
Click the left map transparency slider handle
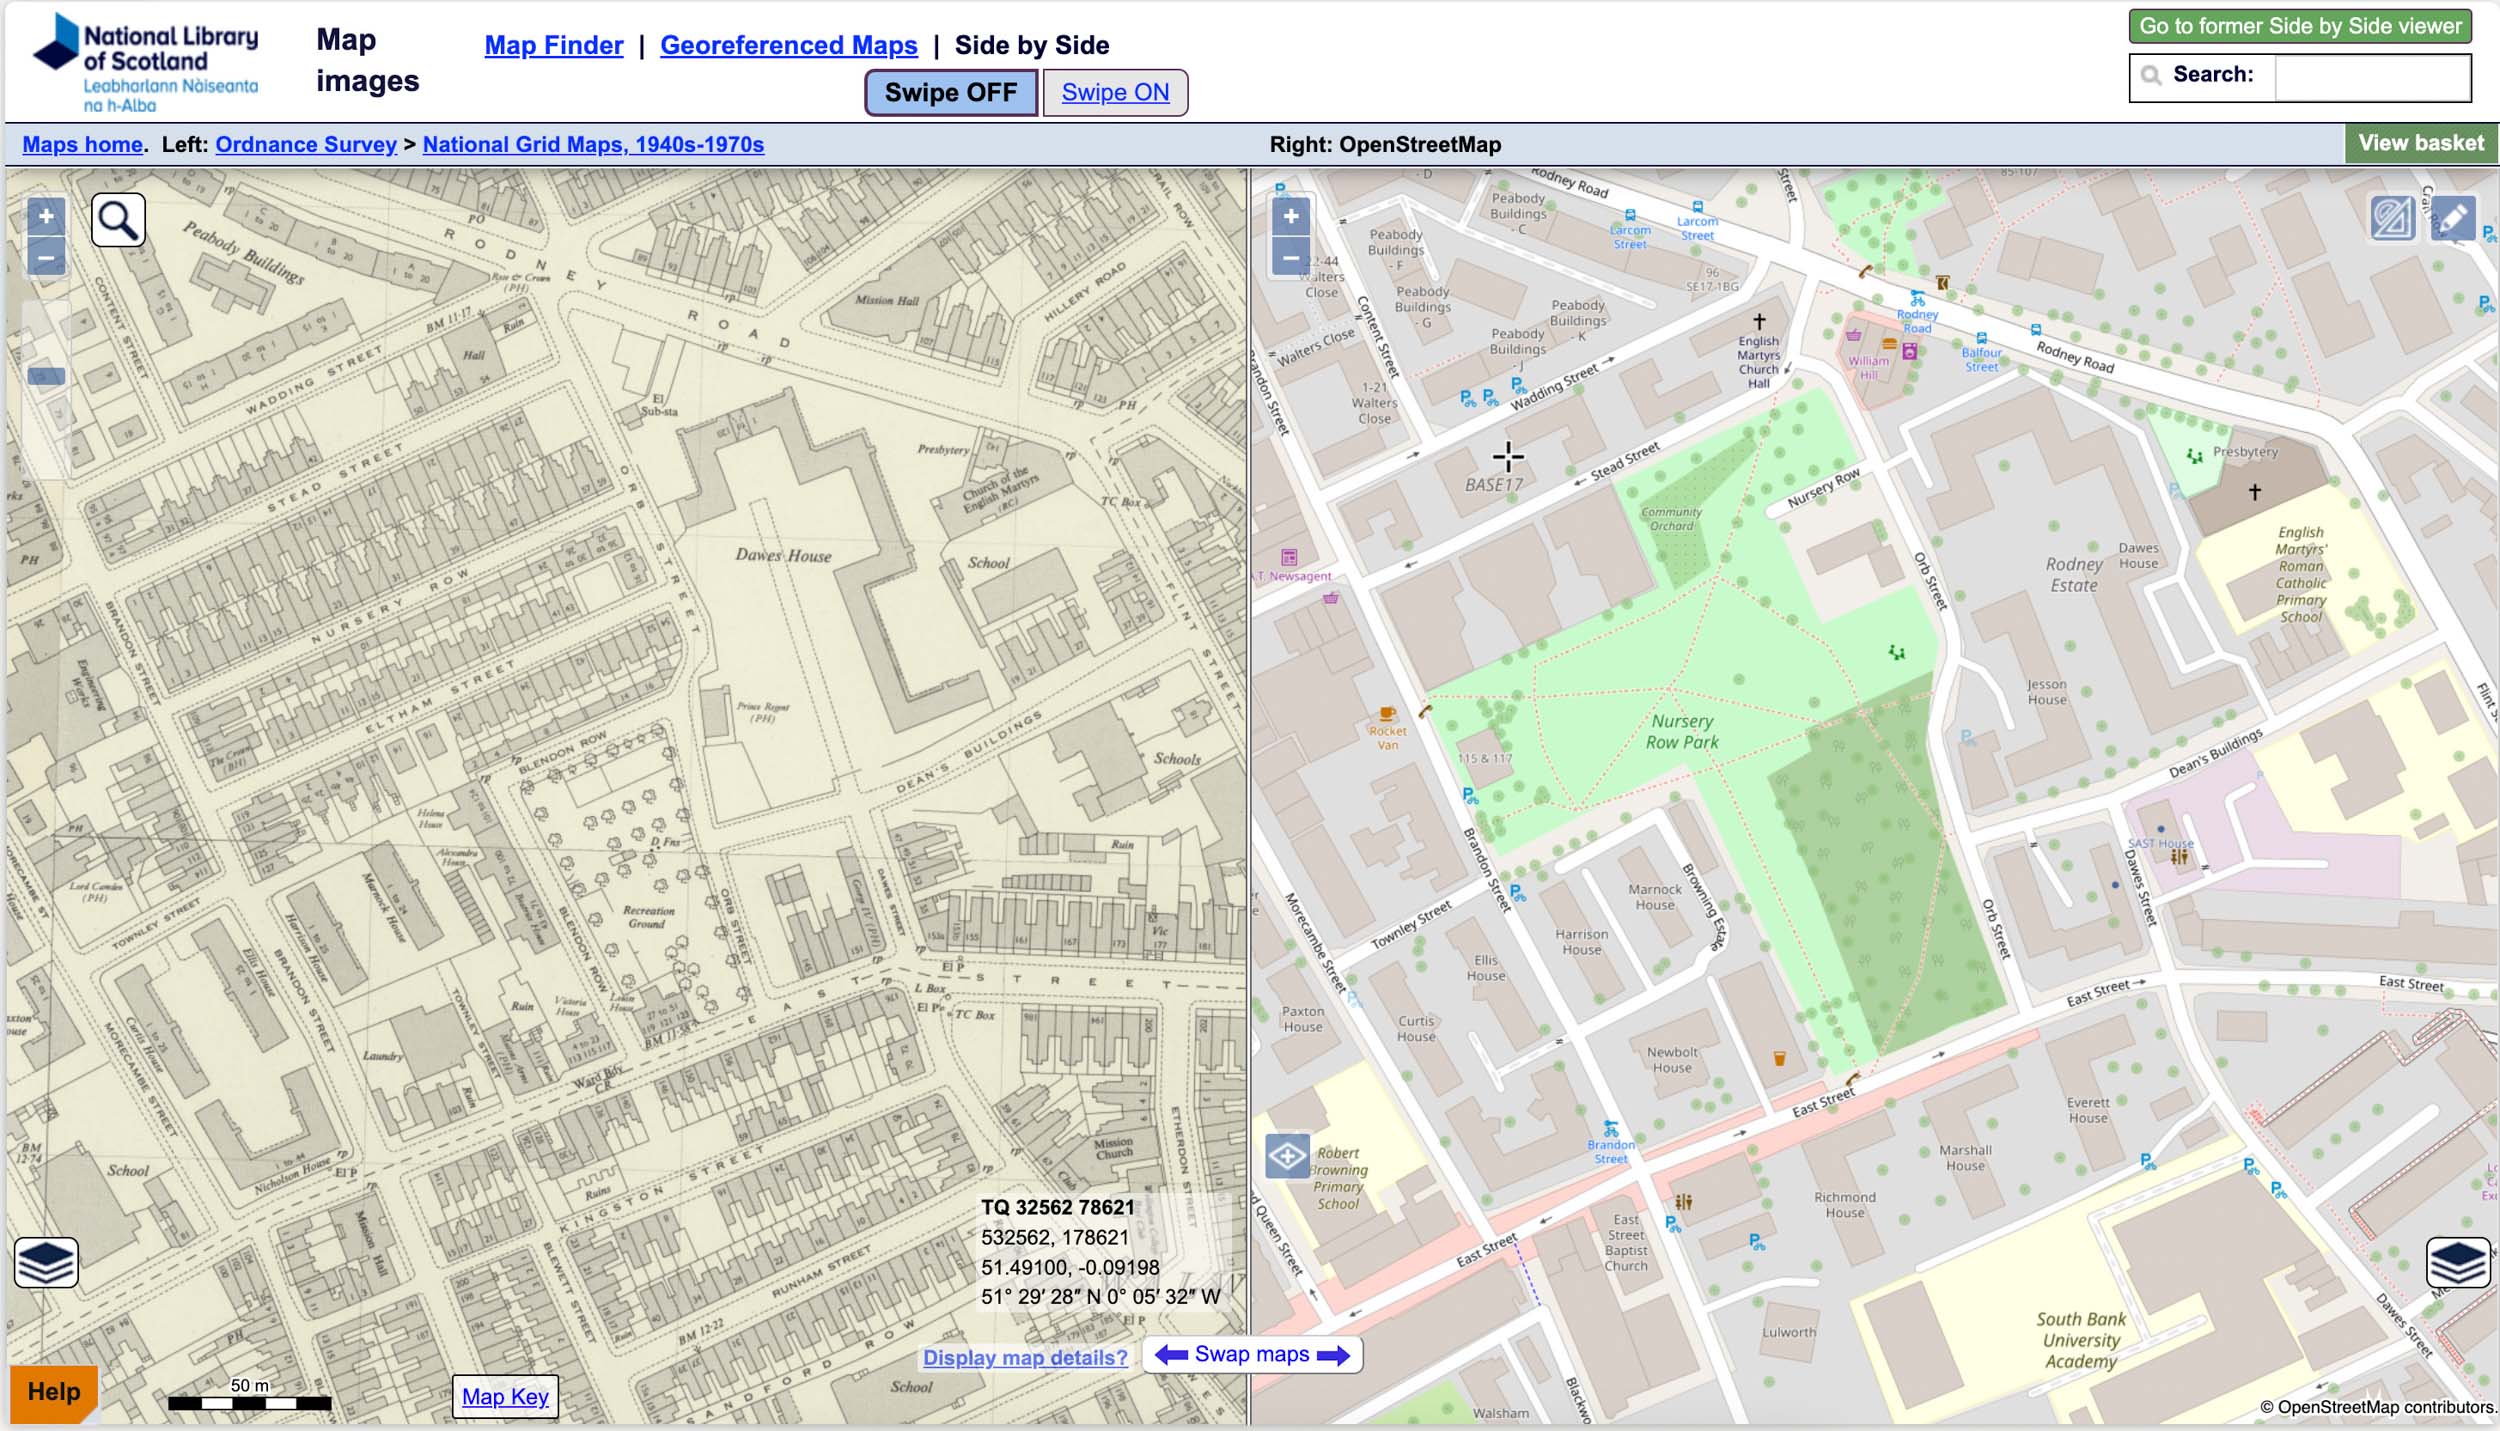coord(46,377)
